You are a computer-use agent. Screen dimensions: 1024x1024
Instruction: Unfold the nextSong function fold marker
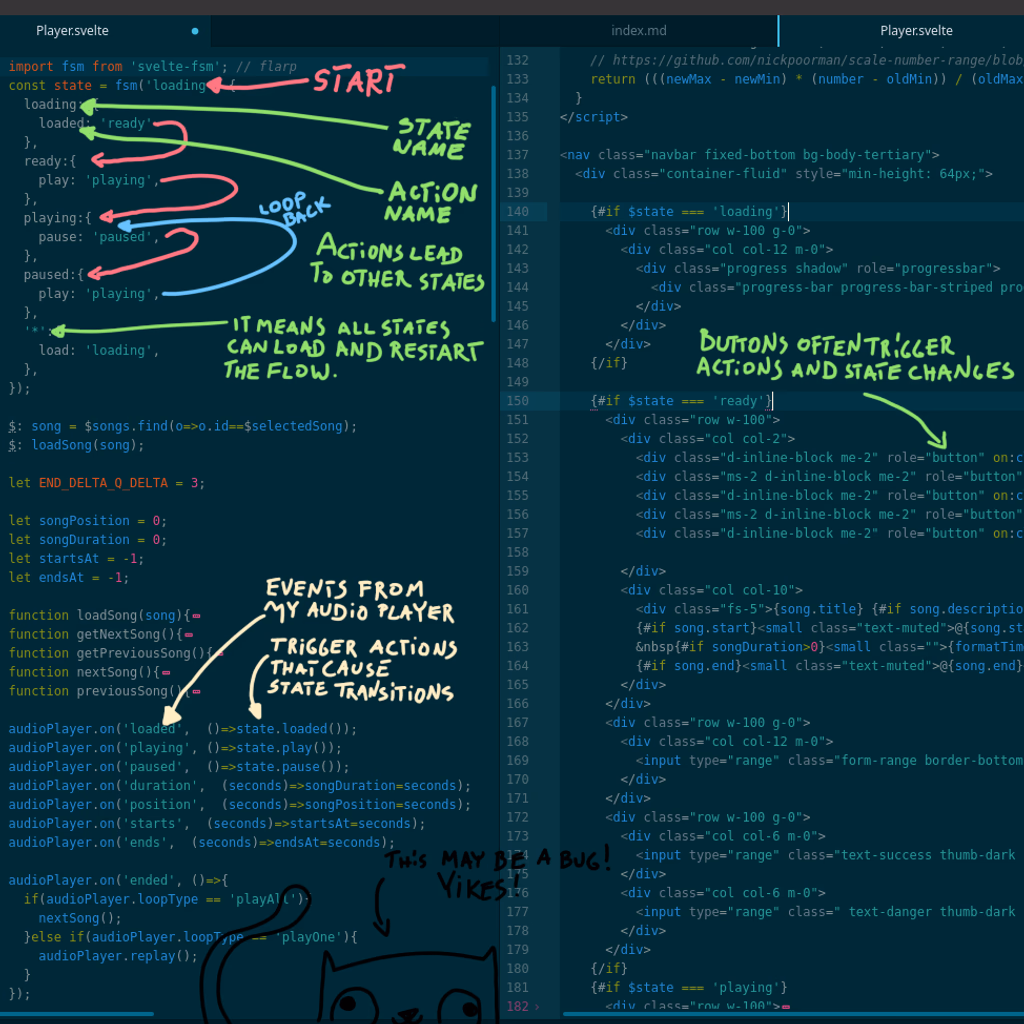165,673
